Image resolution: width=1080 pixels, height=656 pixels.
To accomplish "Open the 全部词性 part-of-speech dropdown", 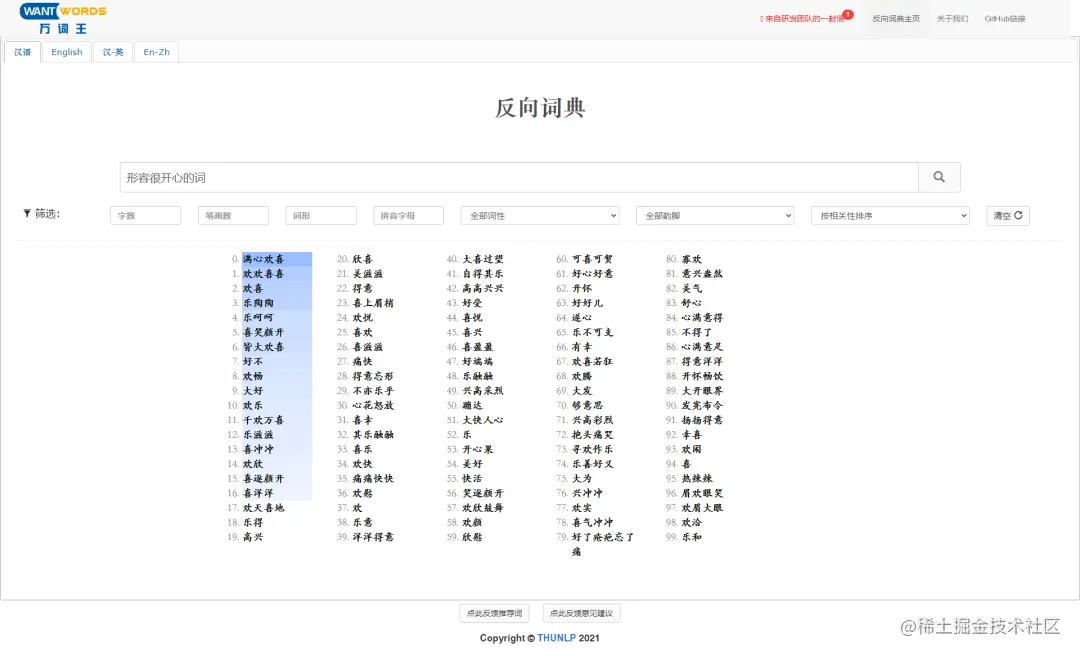I will 539,215.
